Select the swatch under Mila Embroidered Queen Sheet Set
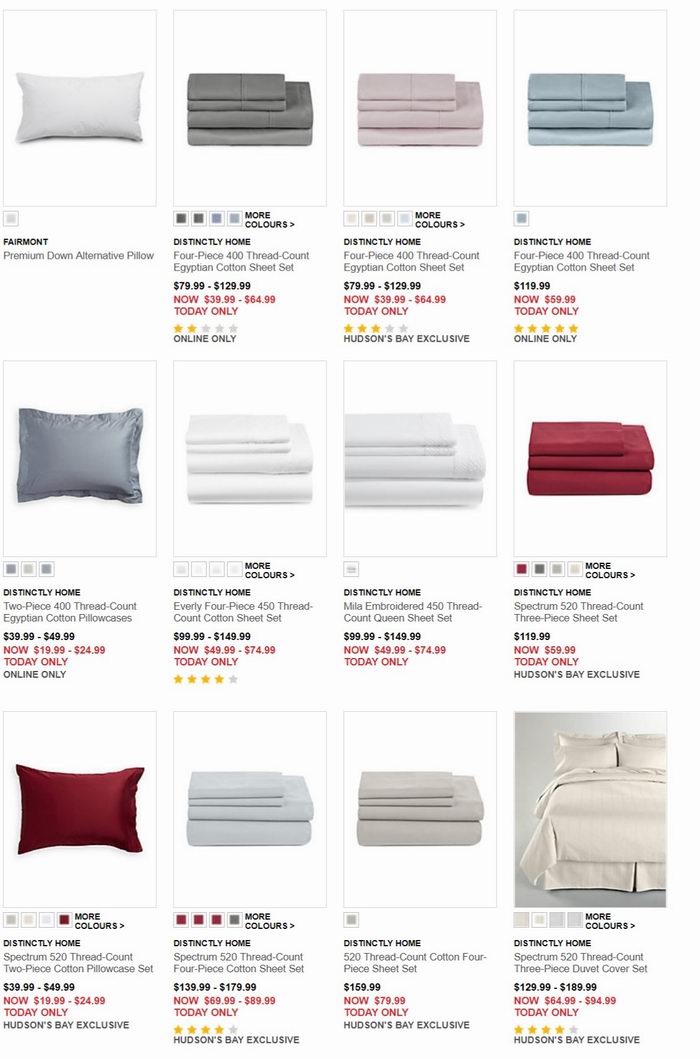Screen dimensions: 700x1059 coord(351,569)
